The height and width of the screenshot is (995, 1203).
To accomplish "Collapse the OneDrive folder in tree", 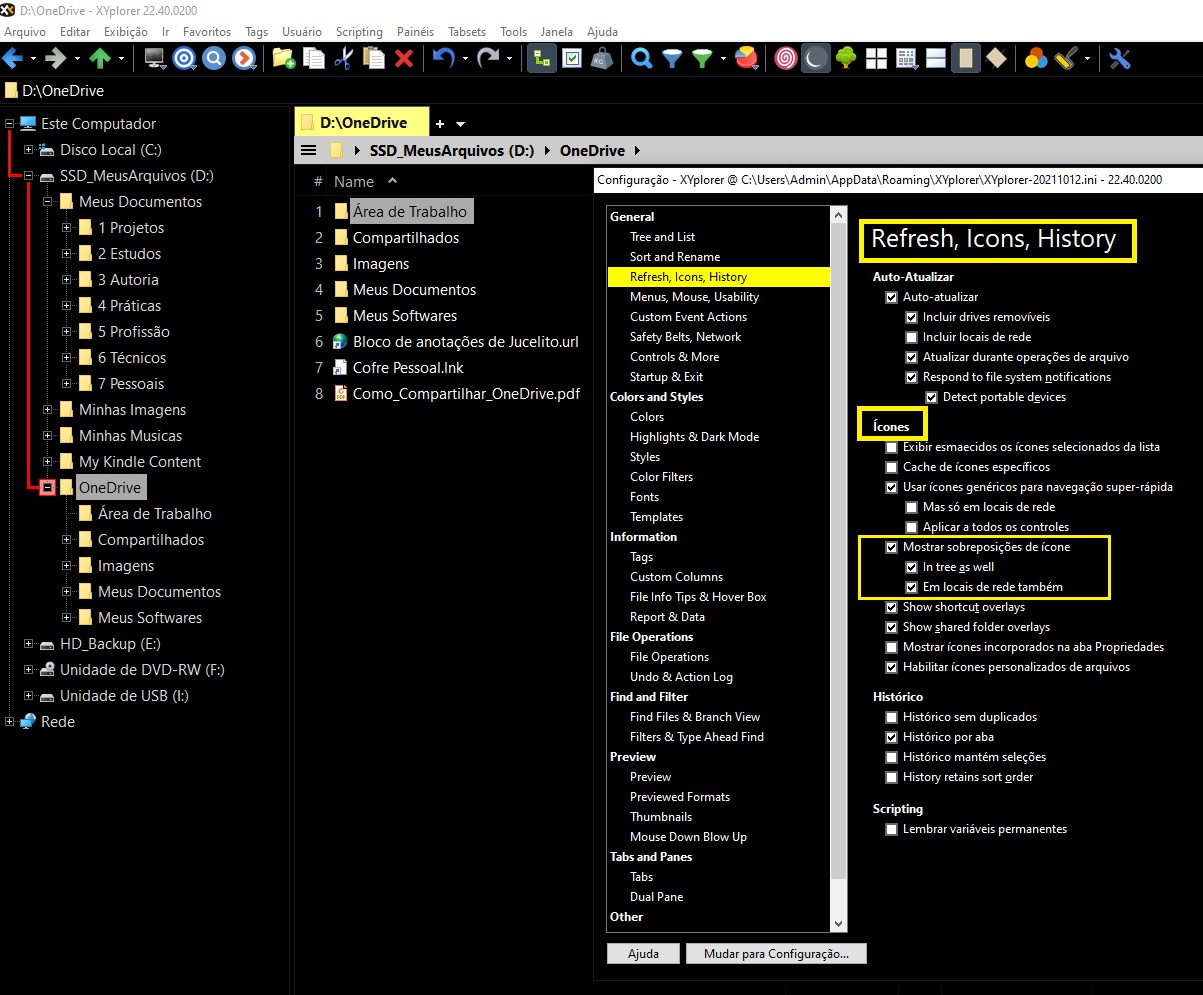I will click(x=47, y=488).
